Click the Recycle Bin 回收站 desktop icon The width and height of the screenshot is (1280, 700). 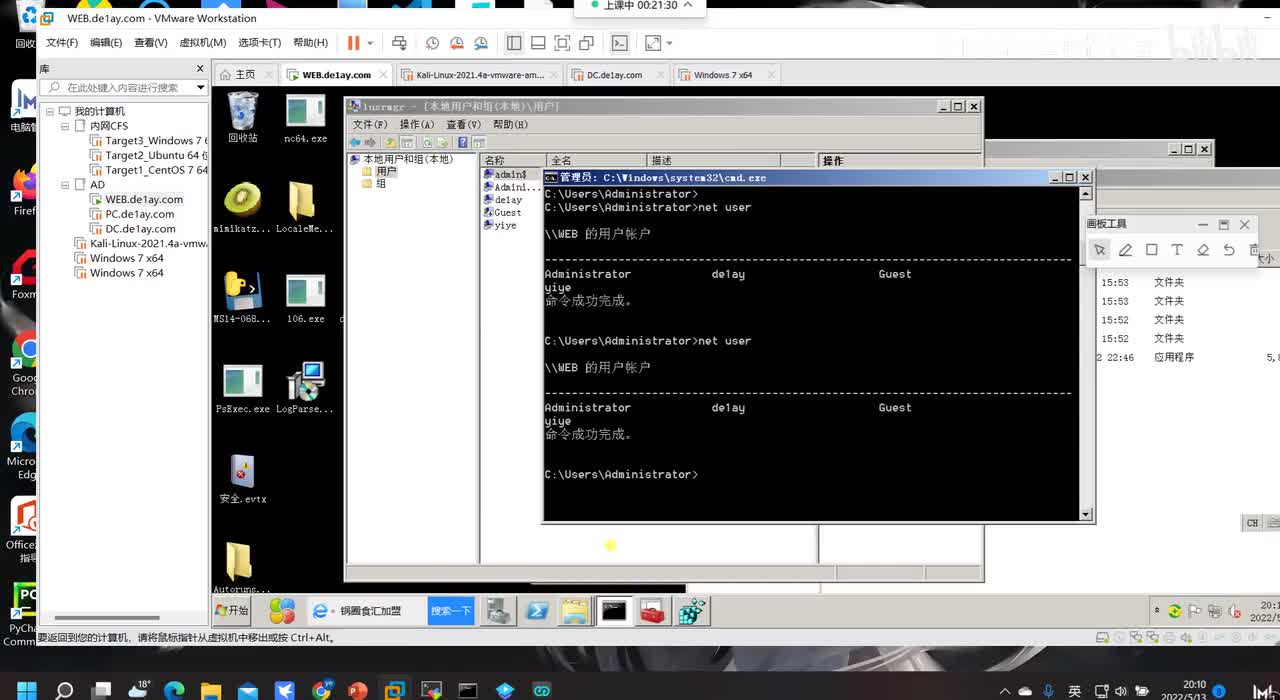[x=243, y=118]
